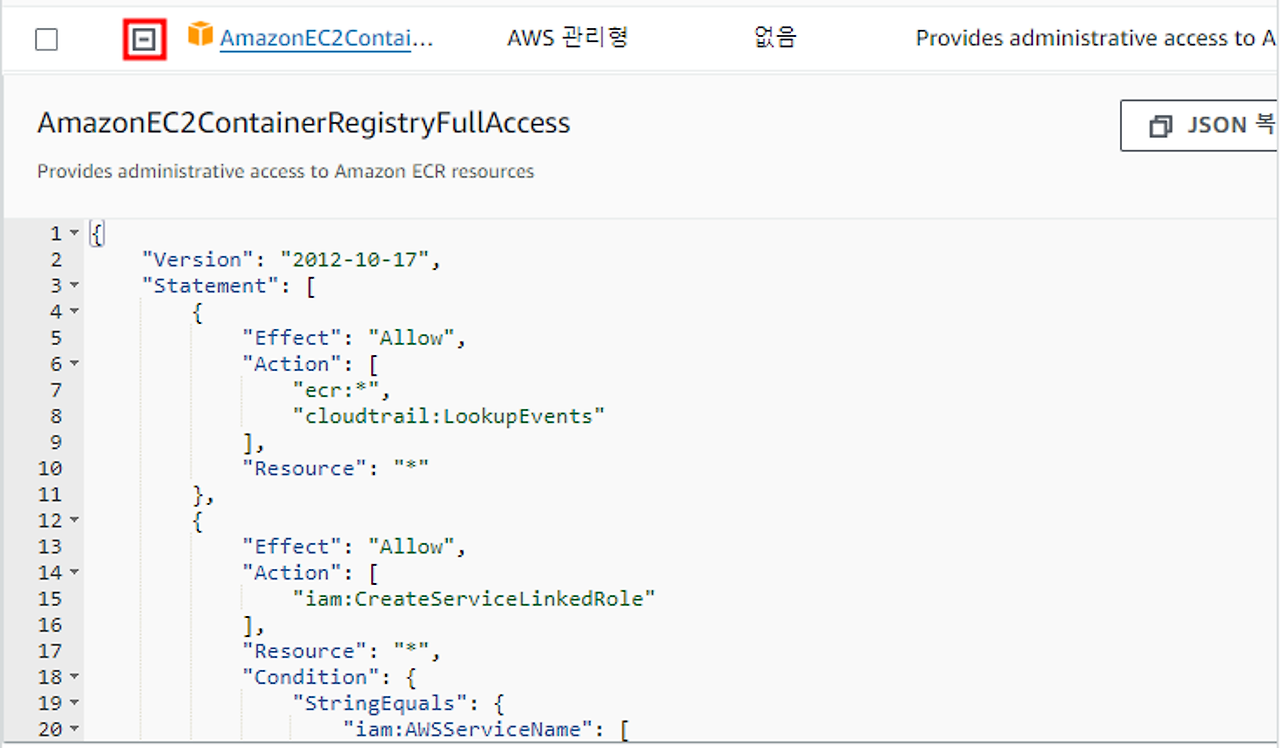Click "Effect": "Allow" on line 13
Viewport: 1280px width, 748px height.
pos(354,547)
